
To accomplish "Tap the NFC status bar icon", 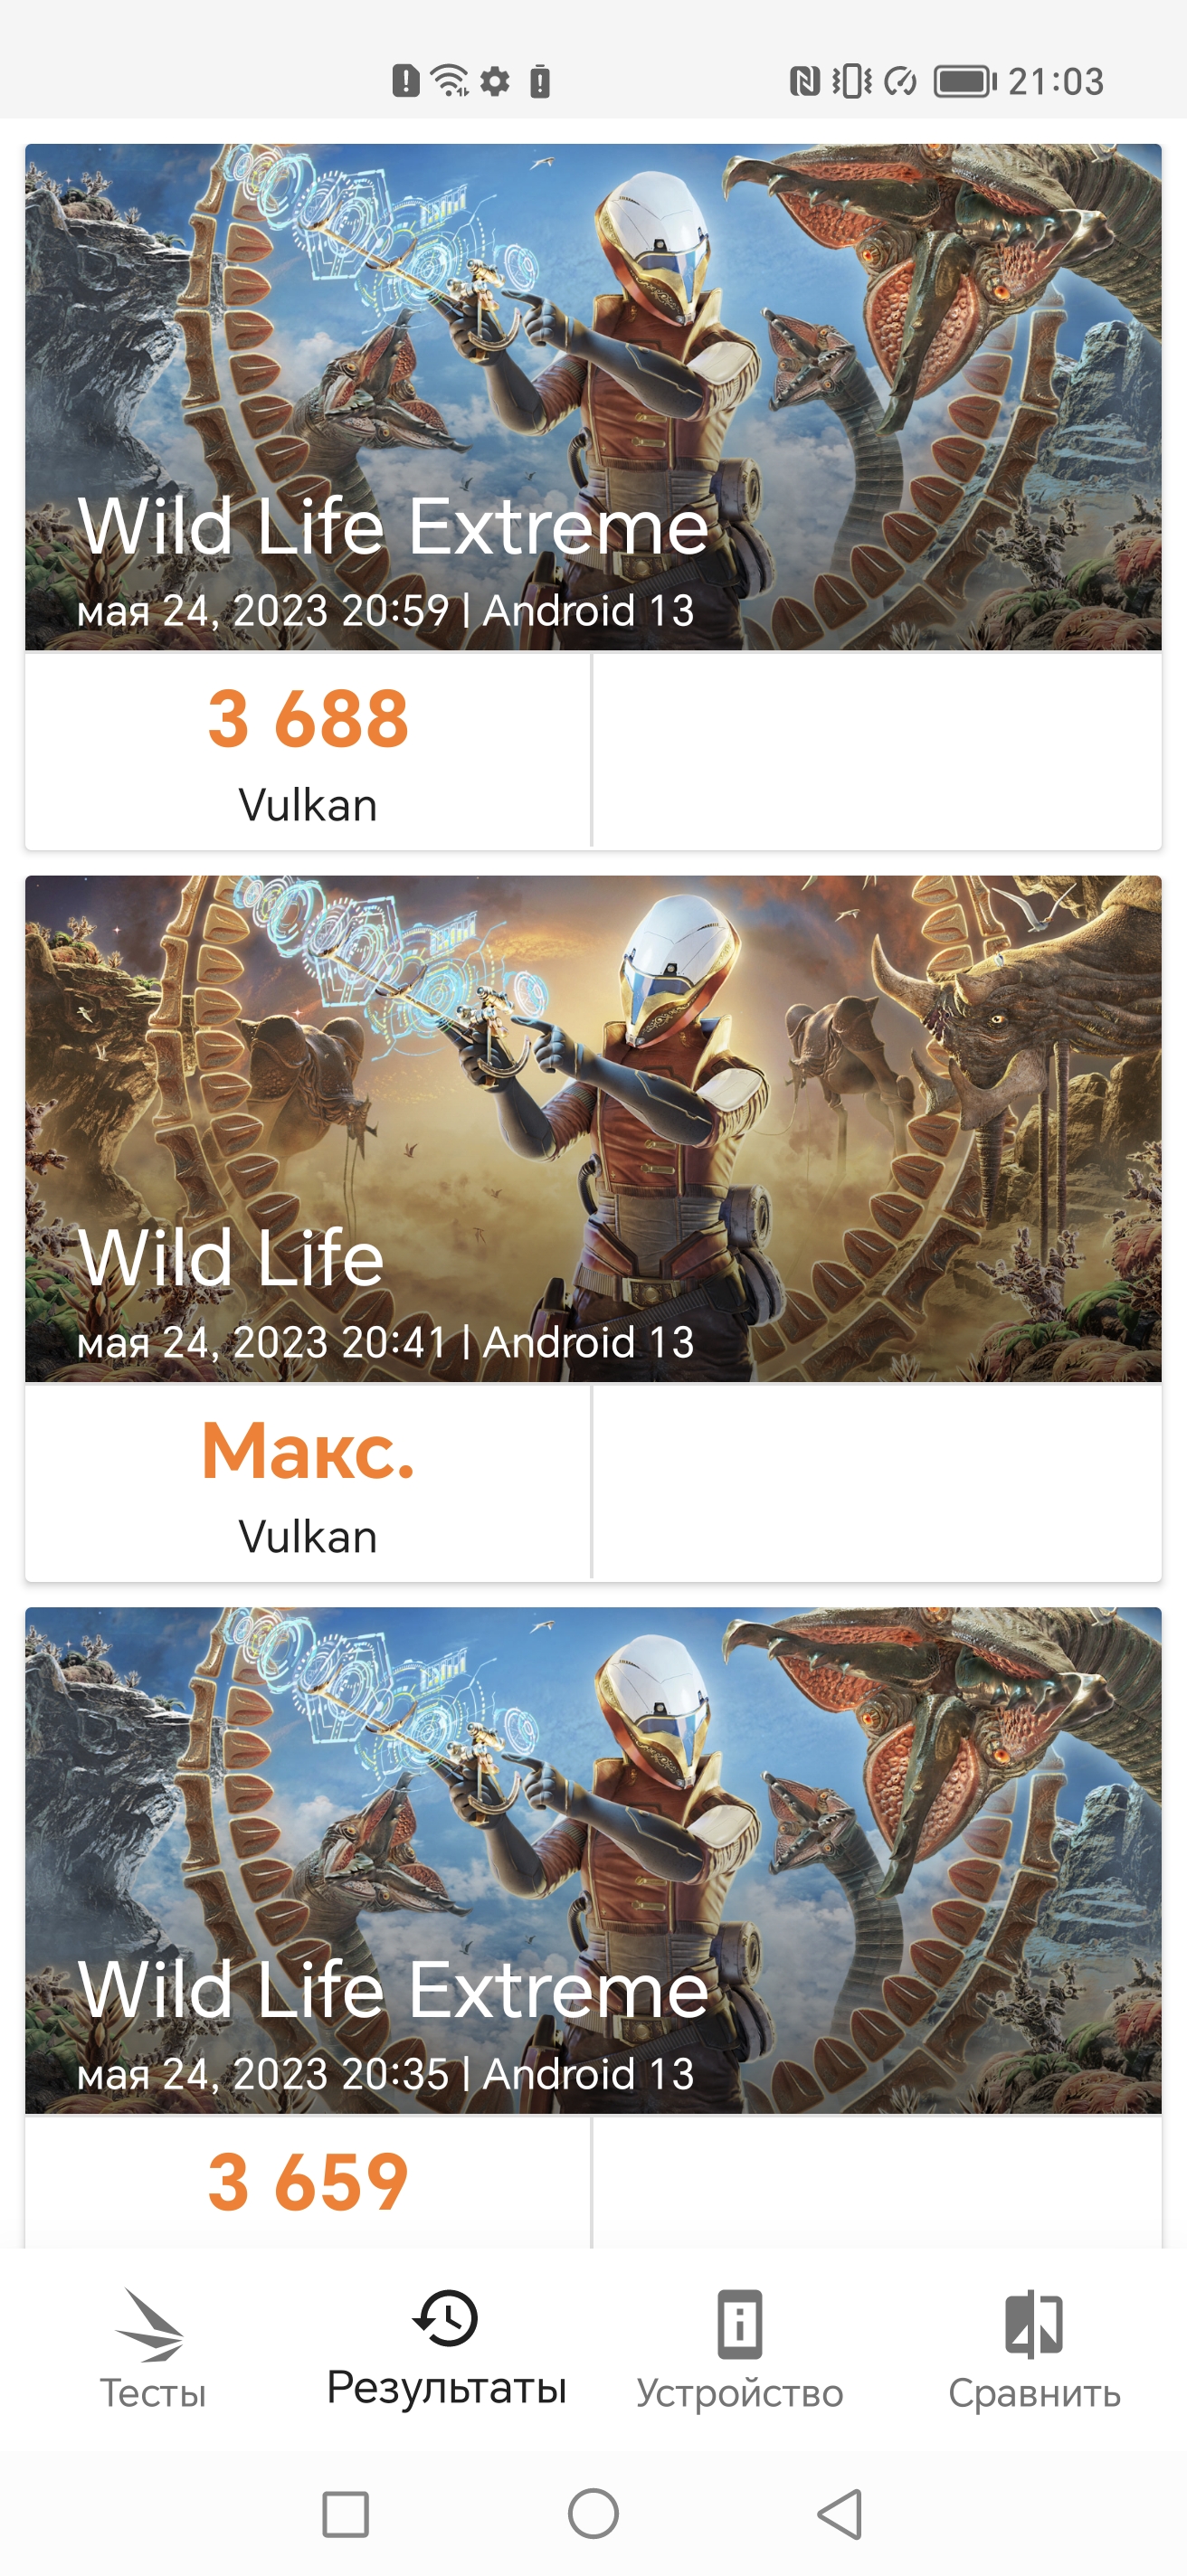I will pos(804,81).
